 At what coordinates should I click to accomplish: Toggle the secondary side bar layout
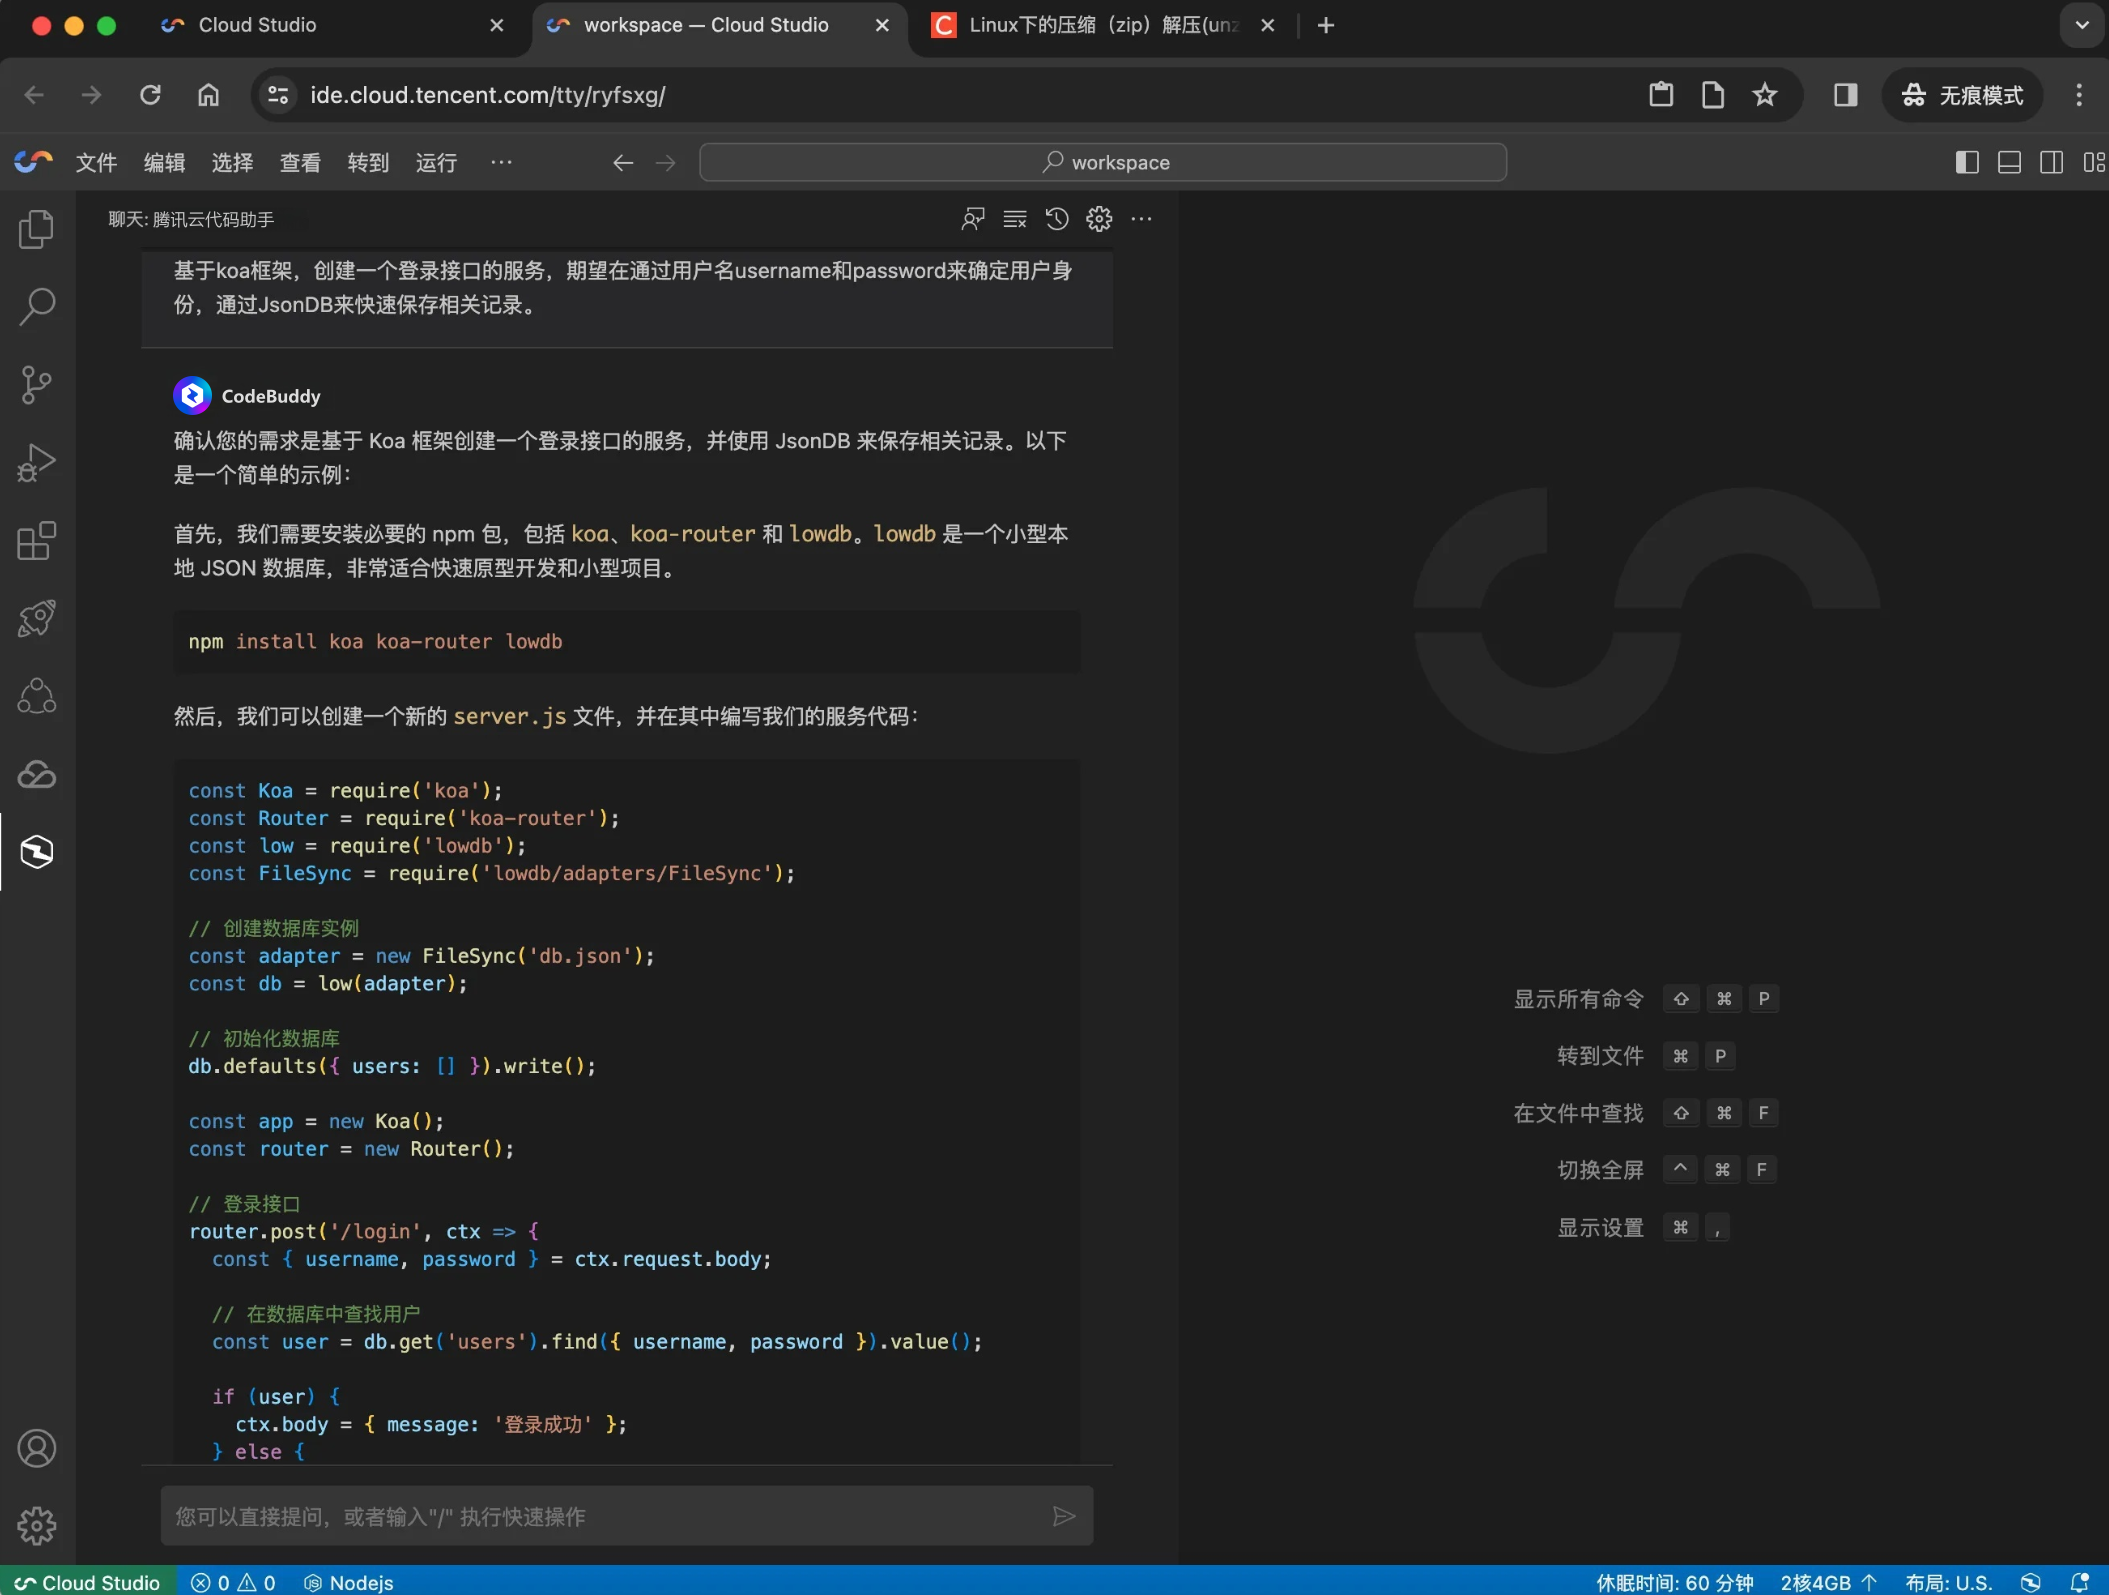(x=2051, y=162)
